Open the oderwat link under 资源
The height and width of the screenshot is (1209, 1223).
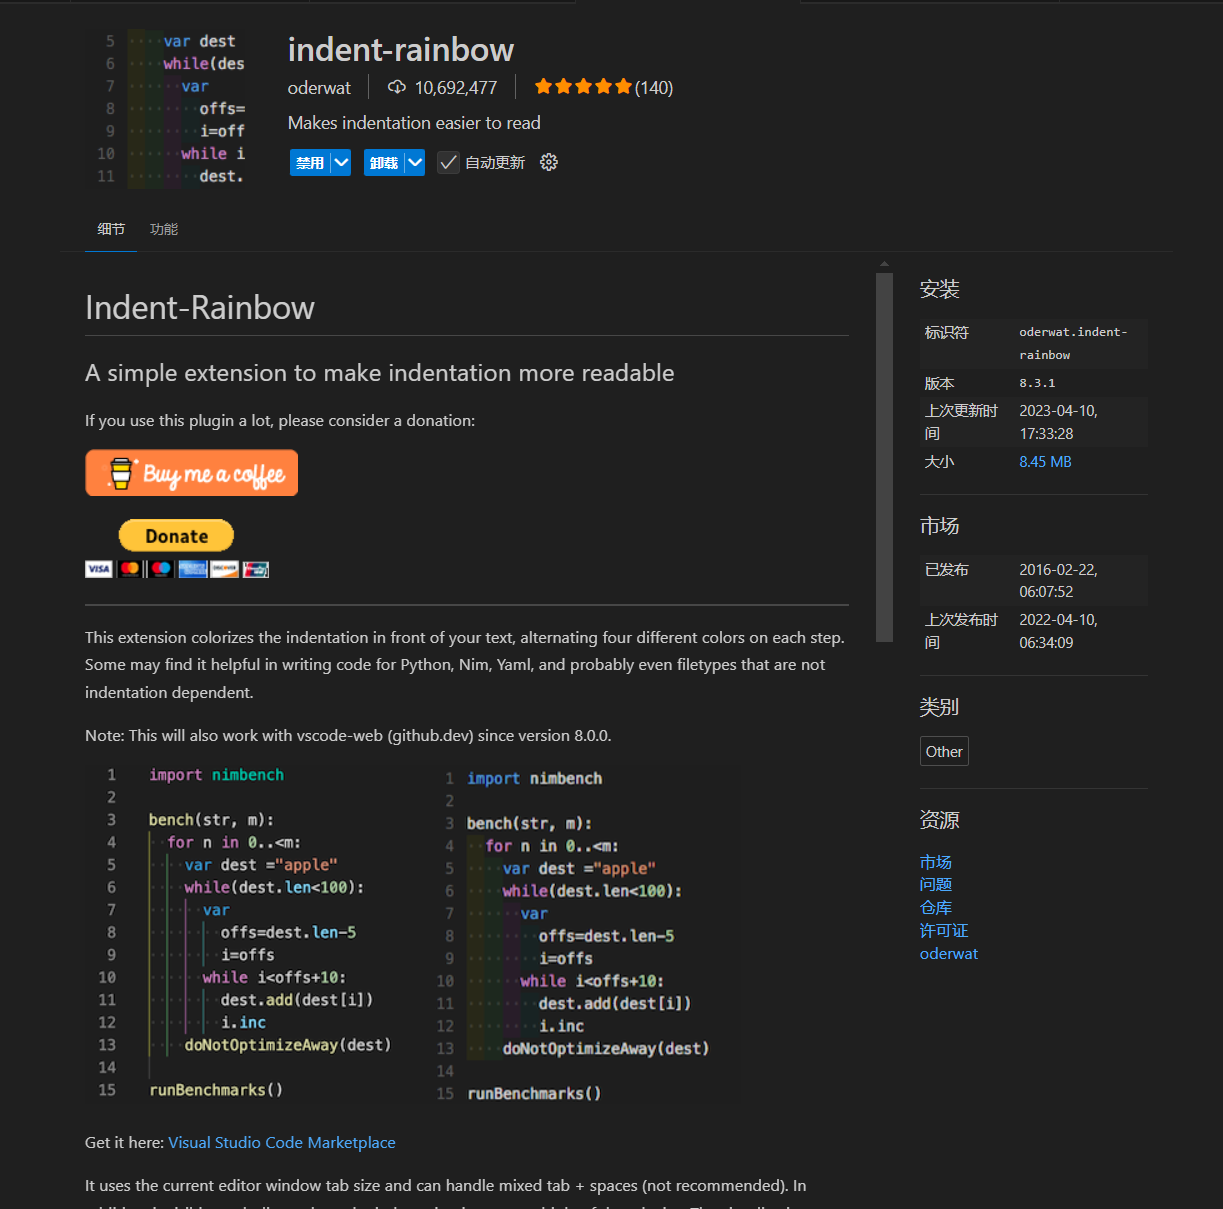[949, 953]
